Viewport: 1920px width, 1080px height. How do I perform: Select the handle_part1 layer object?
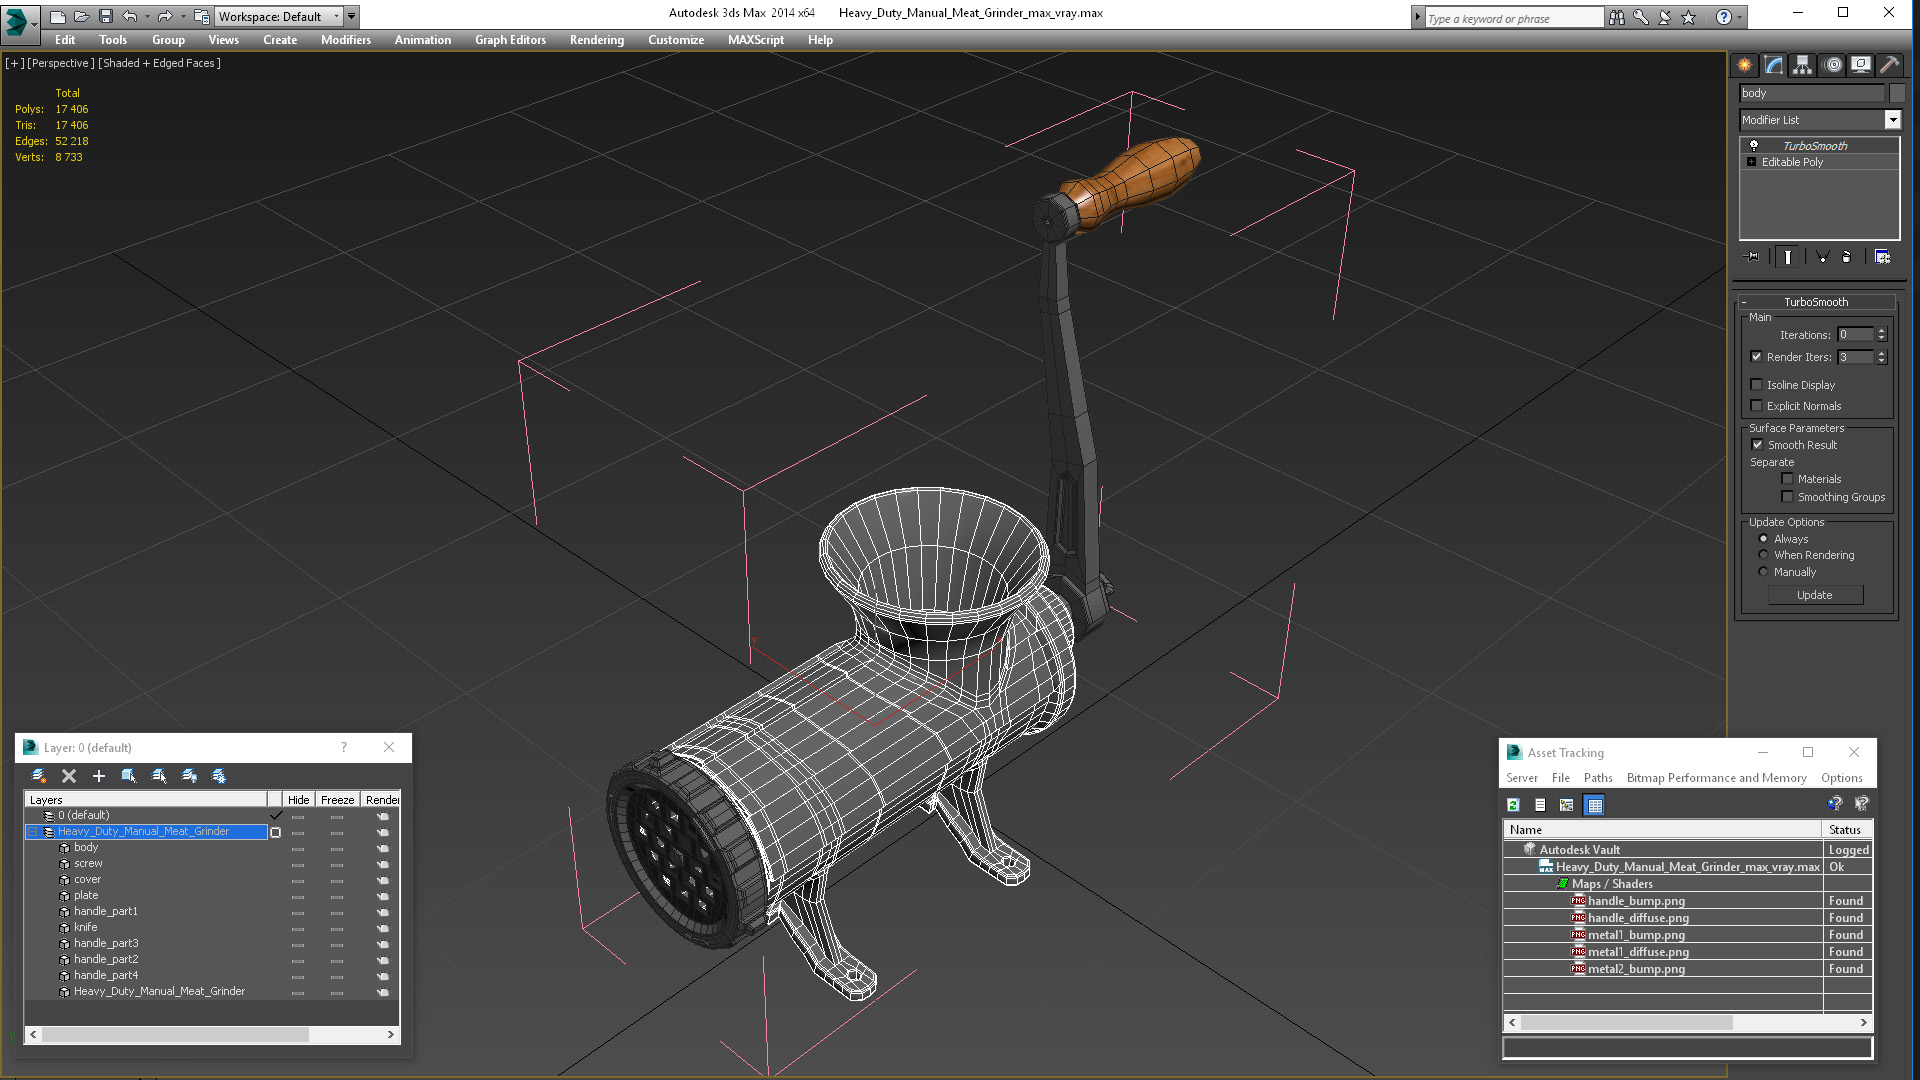point(106,911)
